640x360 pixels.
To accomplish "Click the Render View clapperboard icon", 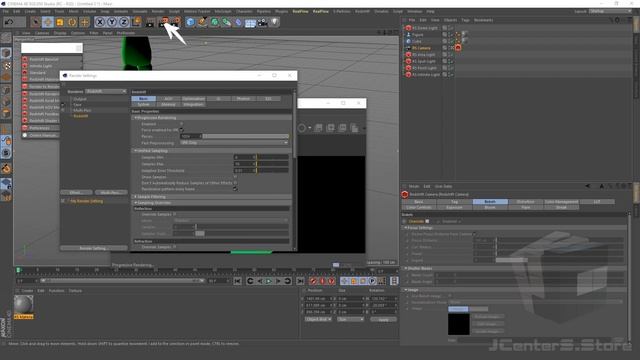I will (x=150, y=22).
